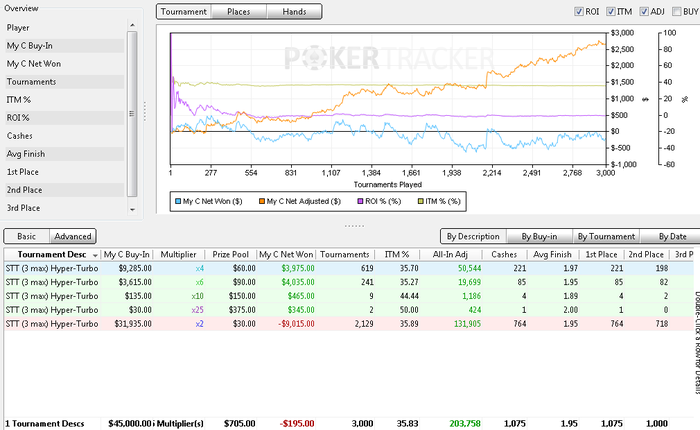The height and width of the screenshot is (430, 700).
Task: Sort by Prize Pool column header
Action: pyautogui.click(x=231, y=255)
